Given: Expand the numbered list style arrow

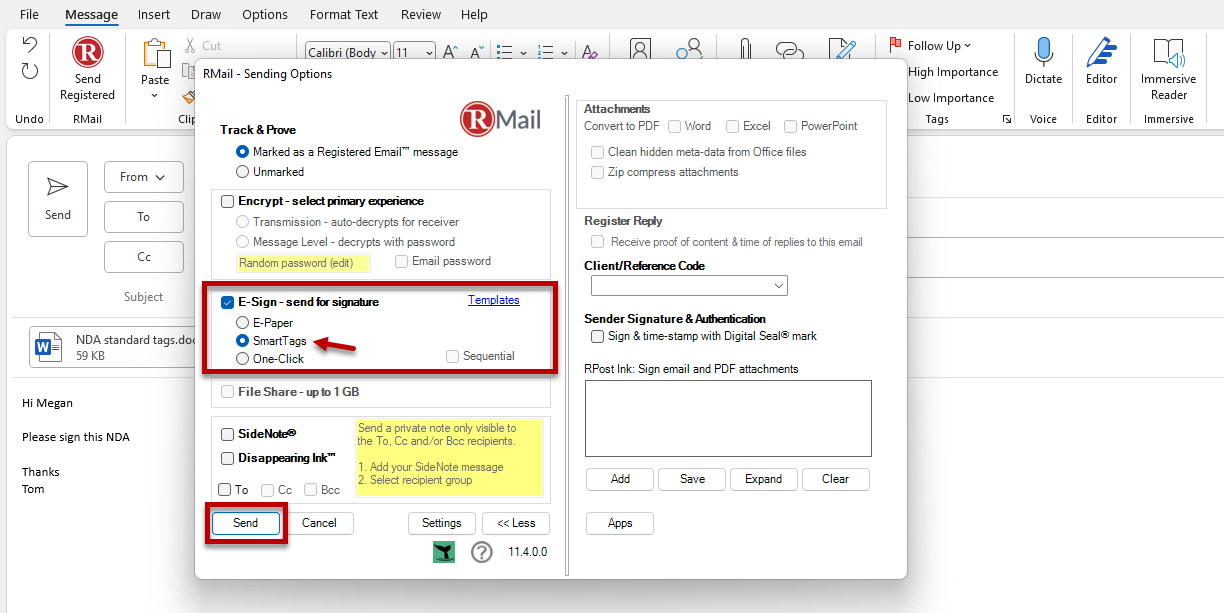Looking at the screenshot, I should click(x=564, y=52).
